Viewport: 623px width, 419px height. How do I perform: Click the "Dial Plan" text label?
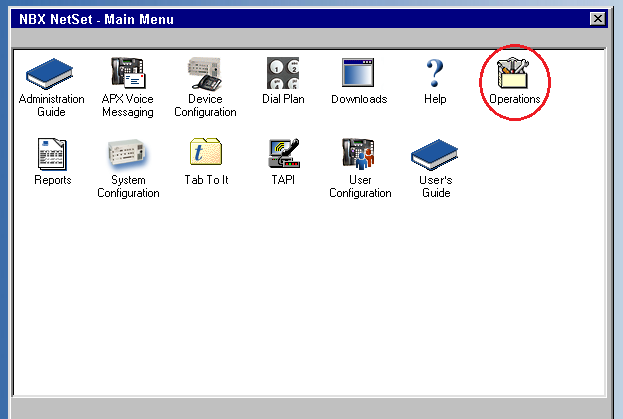(282, 100)
